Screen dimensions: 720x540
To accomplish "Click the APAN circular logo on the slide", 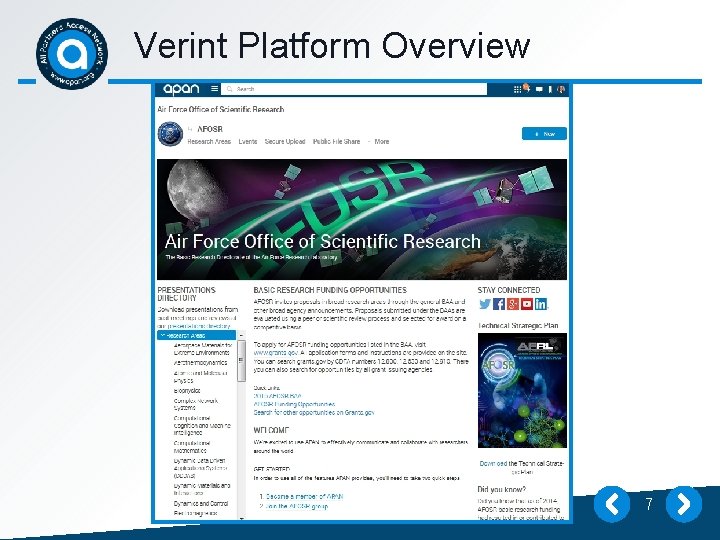I will [x=72, y=54].
